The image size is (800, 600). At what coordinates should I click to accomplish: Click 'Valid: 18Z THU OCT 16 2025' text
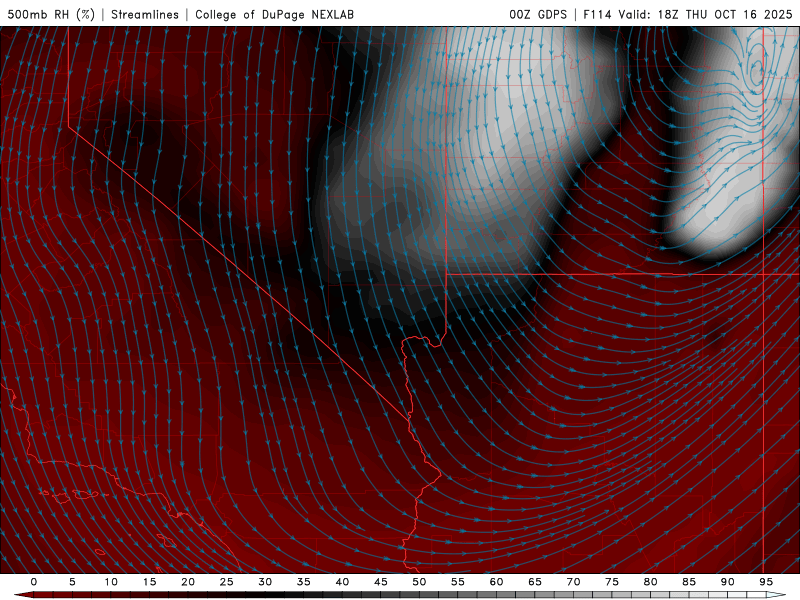[705, 14]
